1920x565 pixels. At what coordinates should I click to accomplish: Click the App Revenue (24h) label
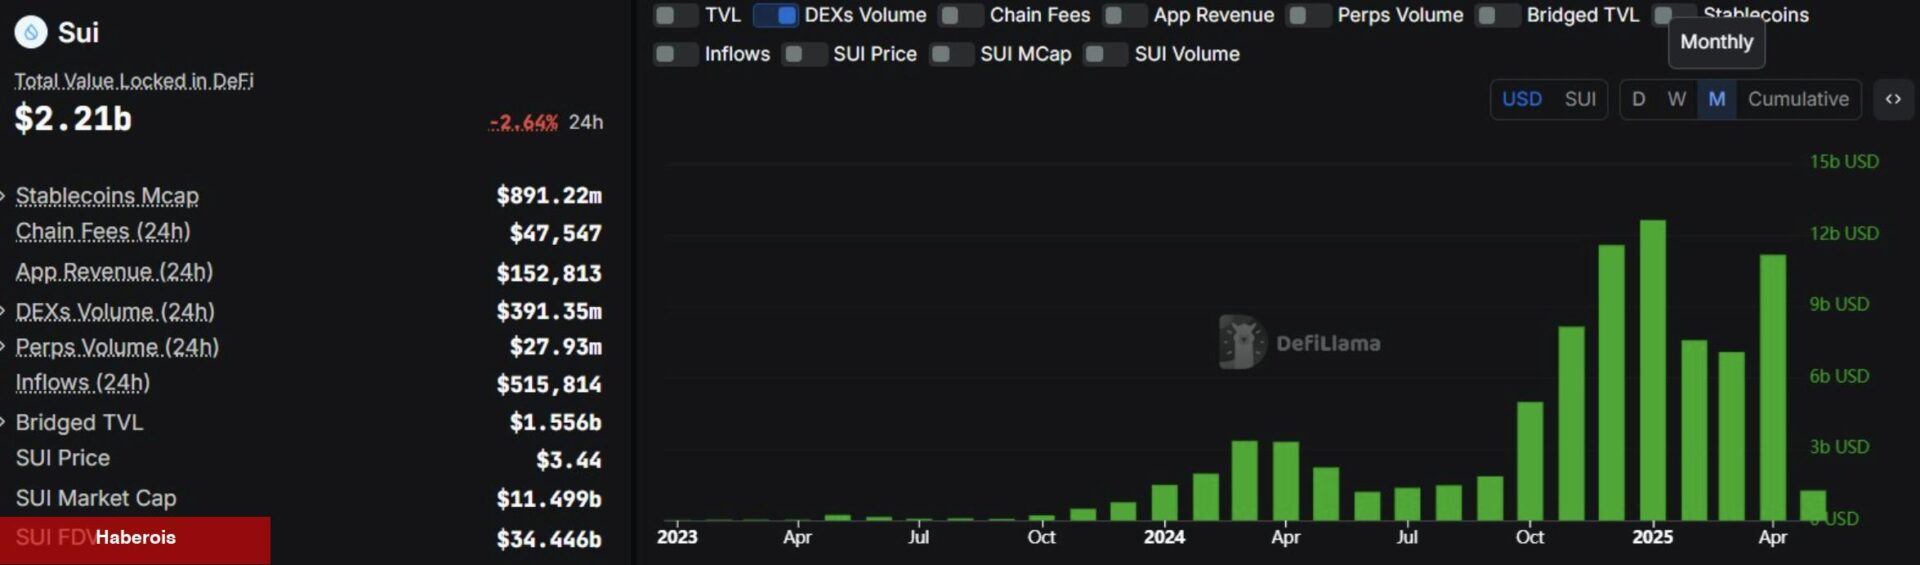pos(114,272)
